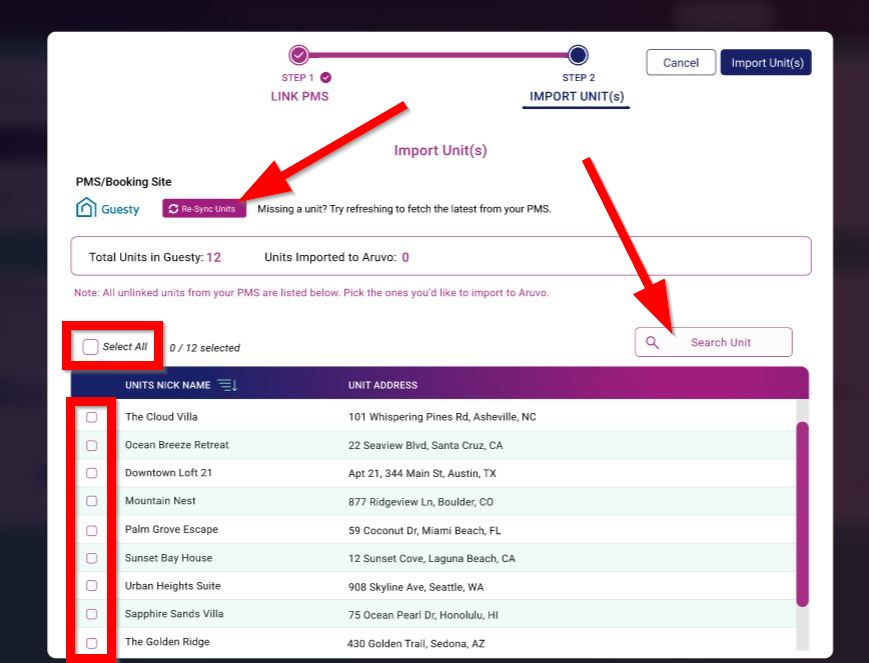Click the '0 / 12 selected' counter
This screenshot has width=869, height=663.
(x=205, y=348)
